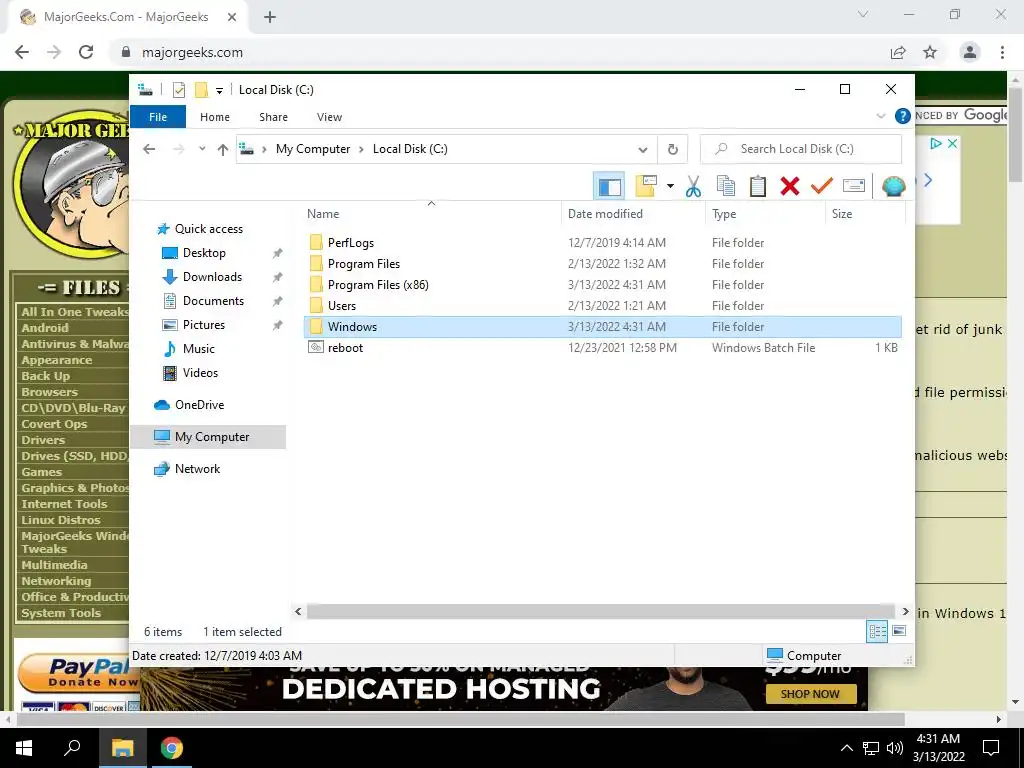
Task: Open recent locations dropdown arrow
Action: pyautogui.click(x=202, y=149)
